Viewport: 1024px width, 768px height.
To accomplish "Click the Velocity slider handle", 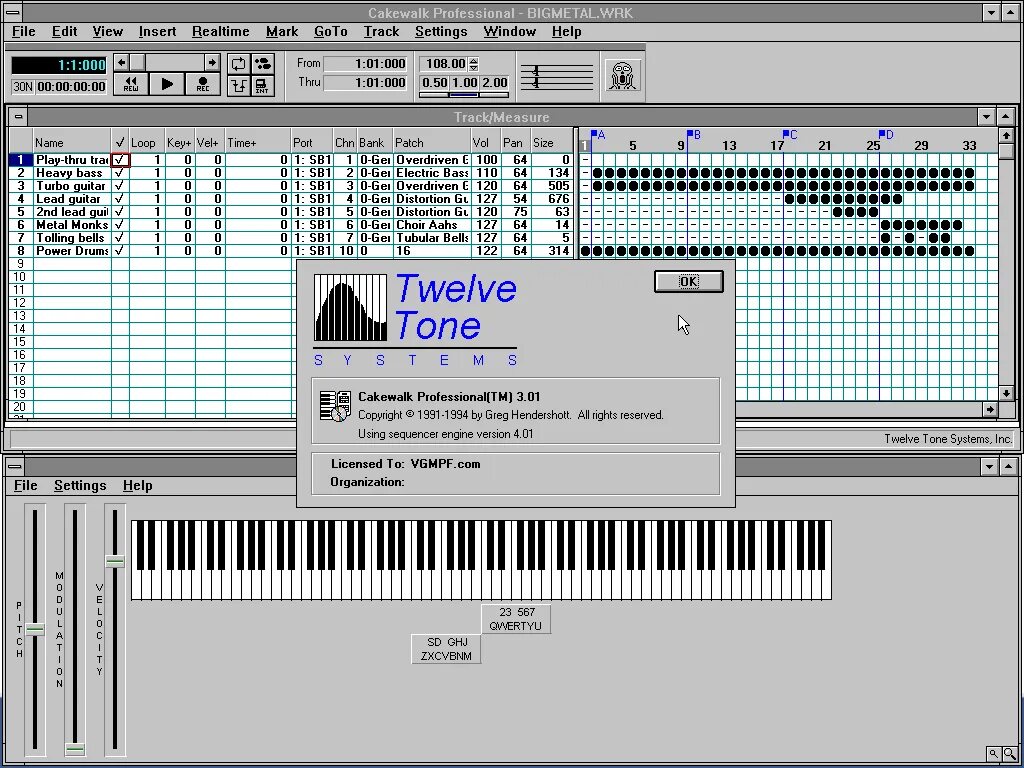I will 115,561.
